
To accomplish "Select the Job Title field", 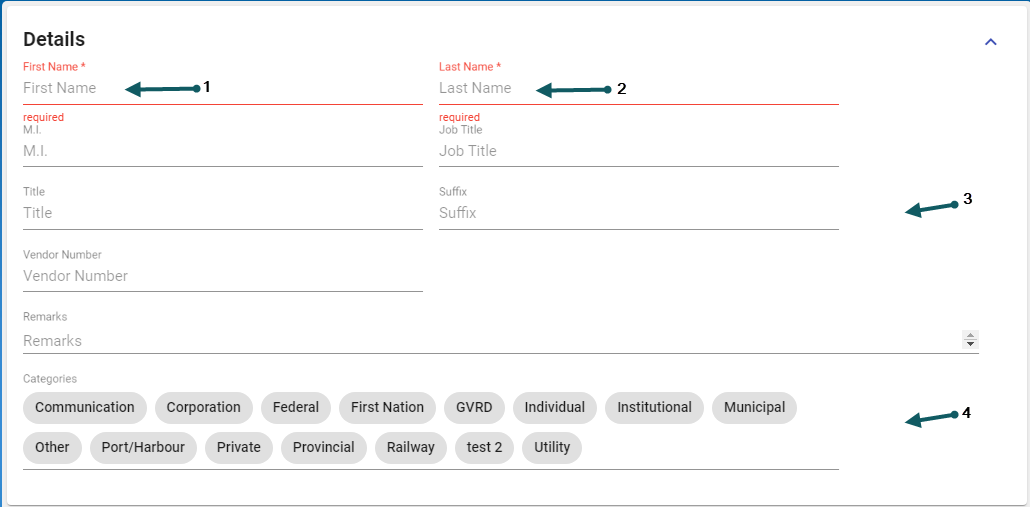I will 638,151.
